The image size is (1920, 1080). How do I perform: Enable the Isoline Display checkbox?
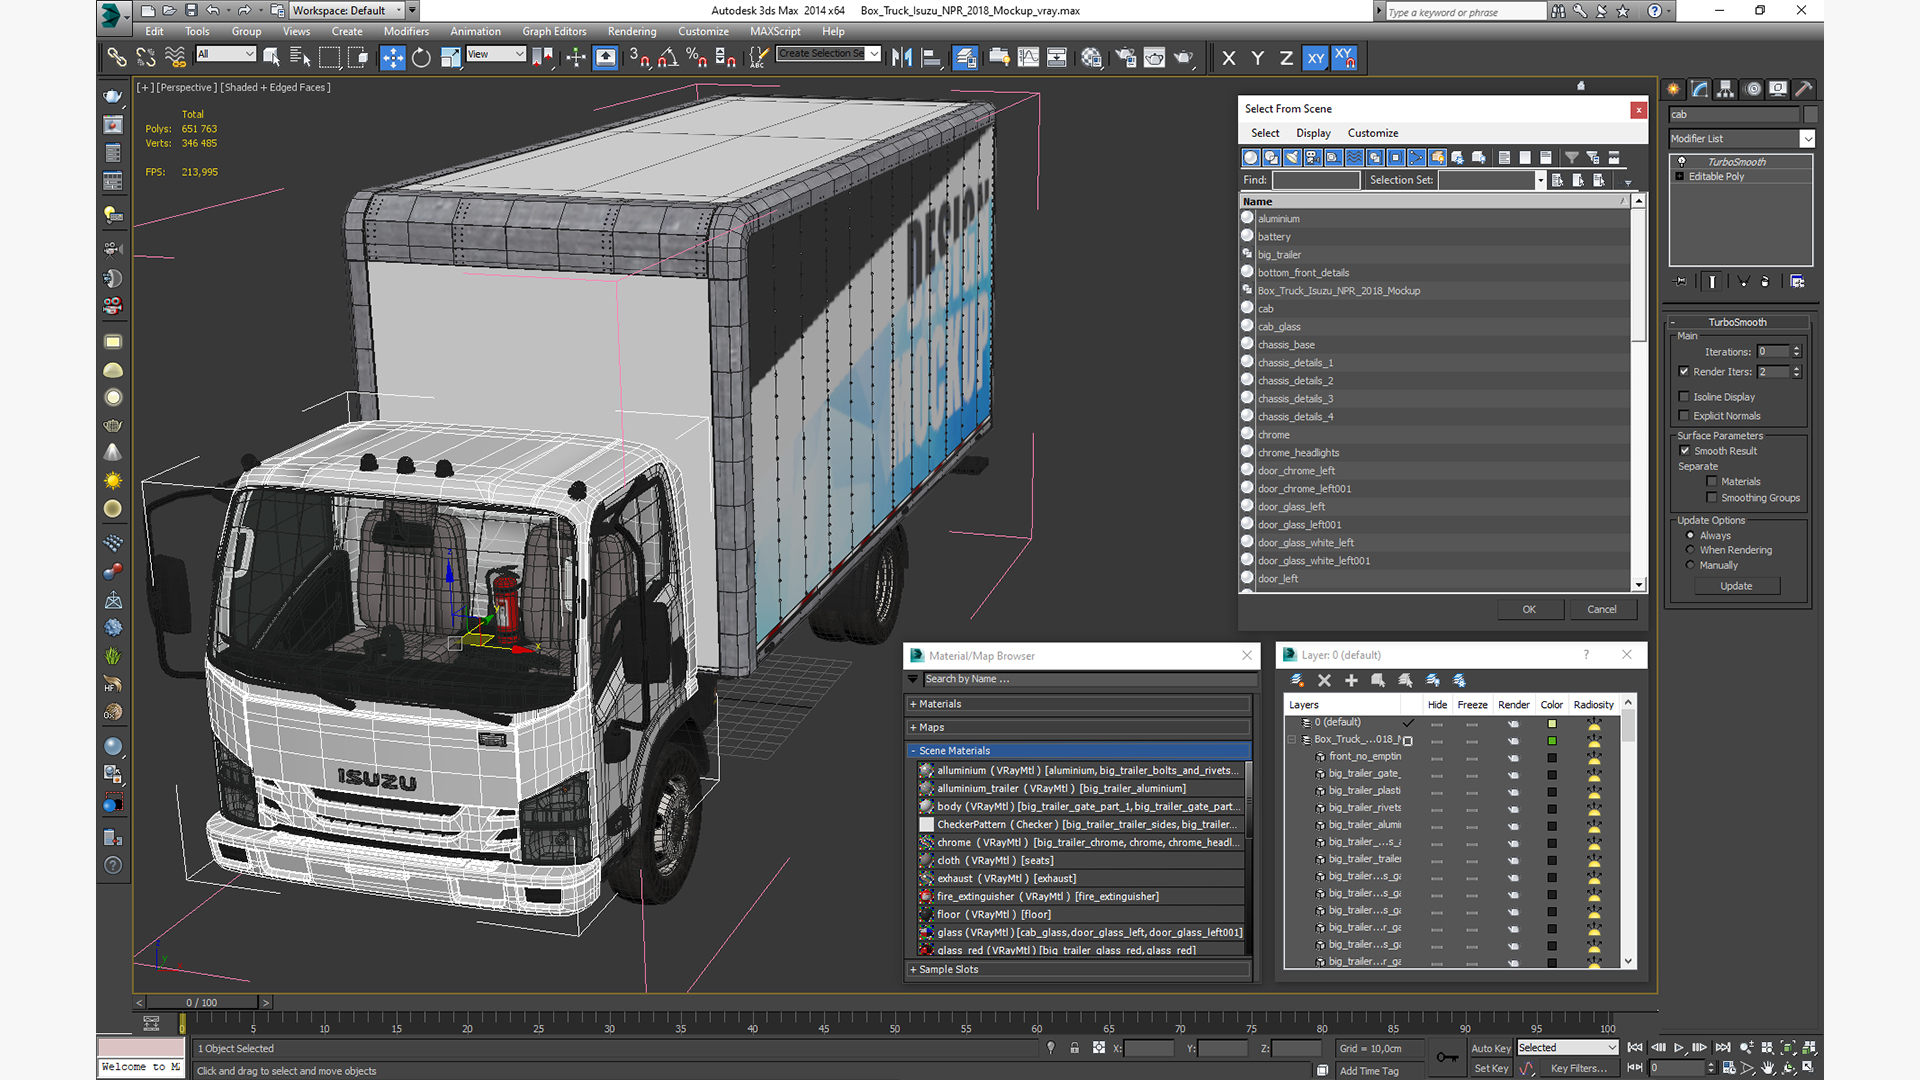[x=1684, y=397]
